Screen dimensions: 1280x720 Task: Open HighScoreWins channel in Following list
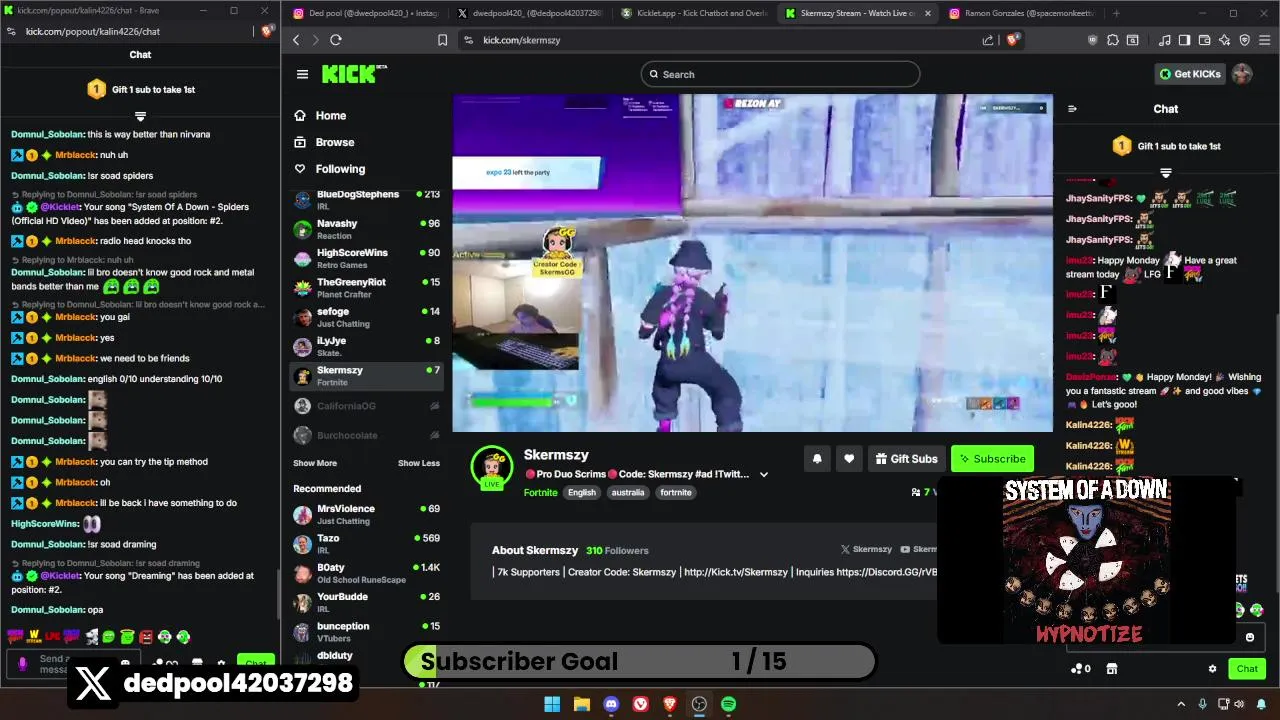coord(366,258)
